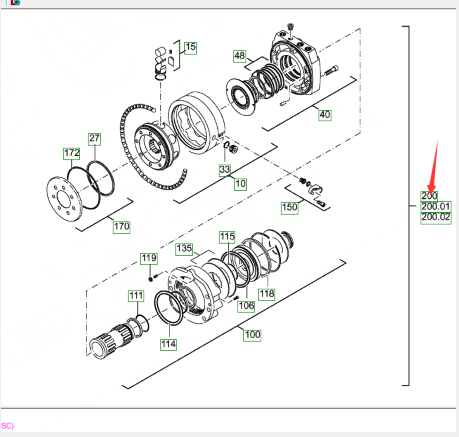Click part label 135
This screenshot has height=437, width=459.
[x=184, y=249]
